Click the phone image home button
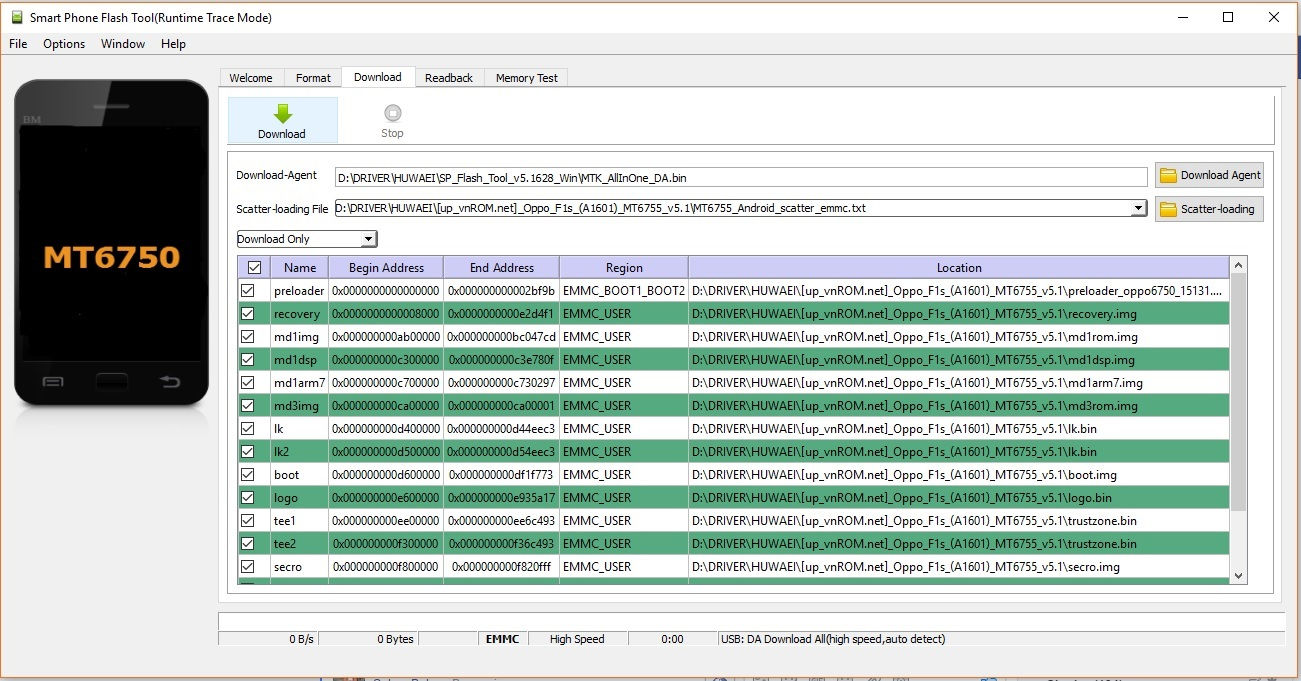 tap(112, 381)
